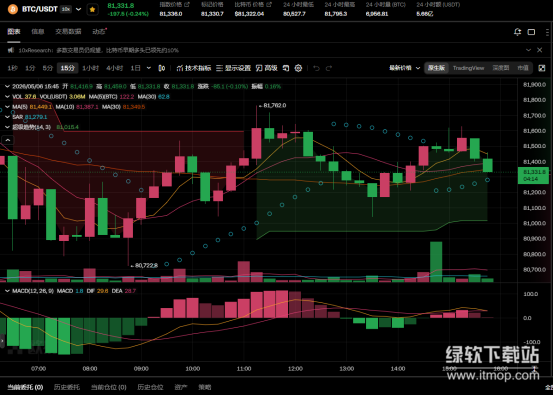The height and width of the screenshot is (395, 554).
Task: Click the redo arrow icon
Action: [x=329, y=68]
